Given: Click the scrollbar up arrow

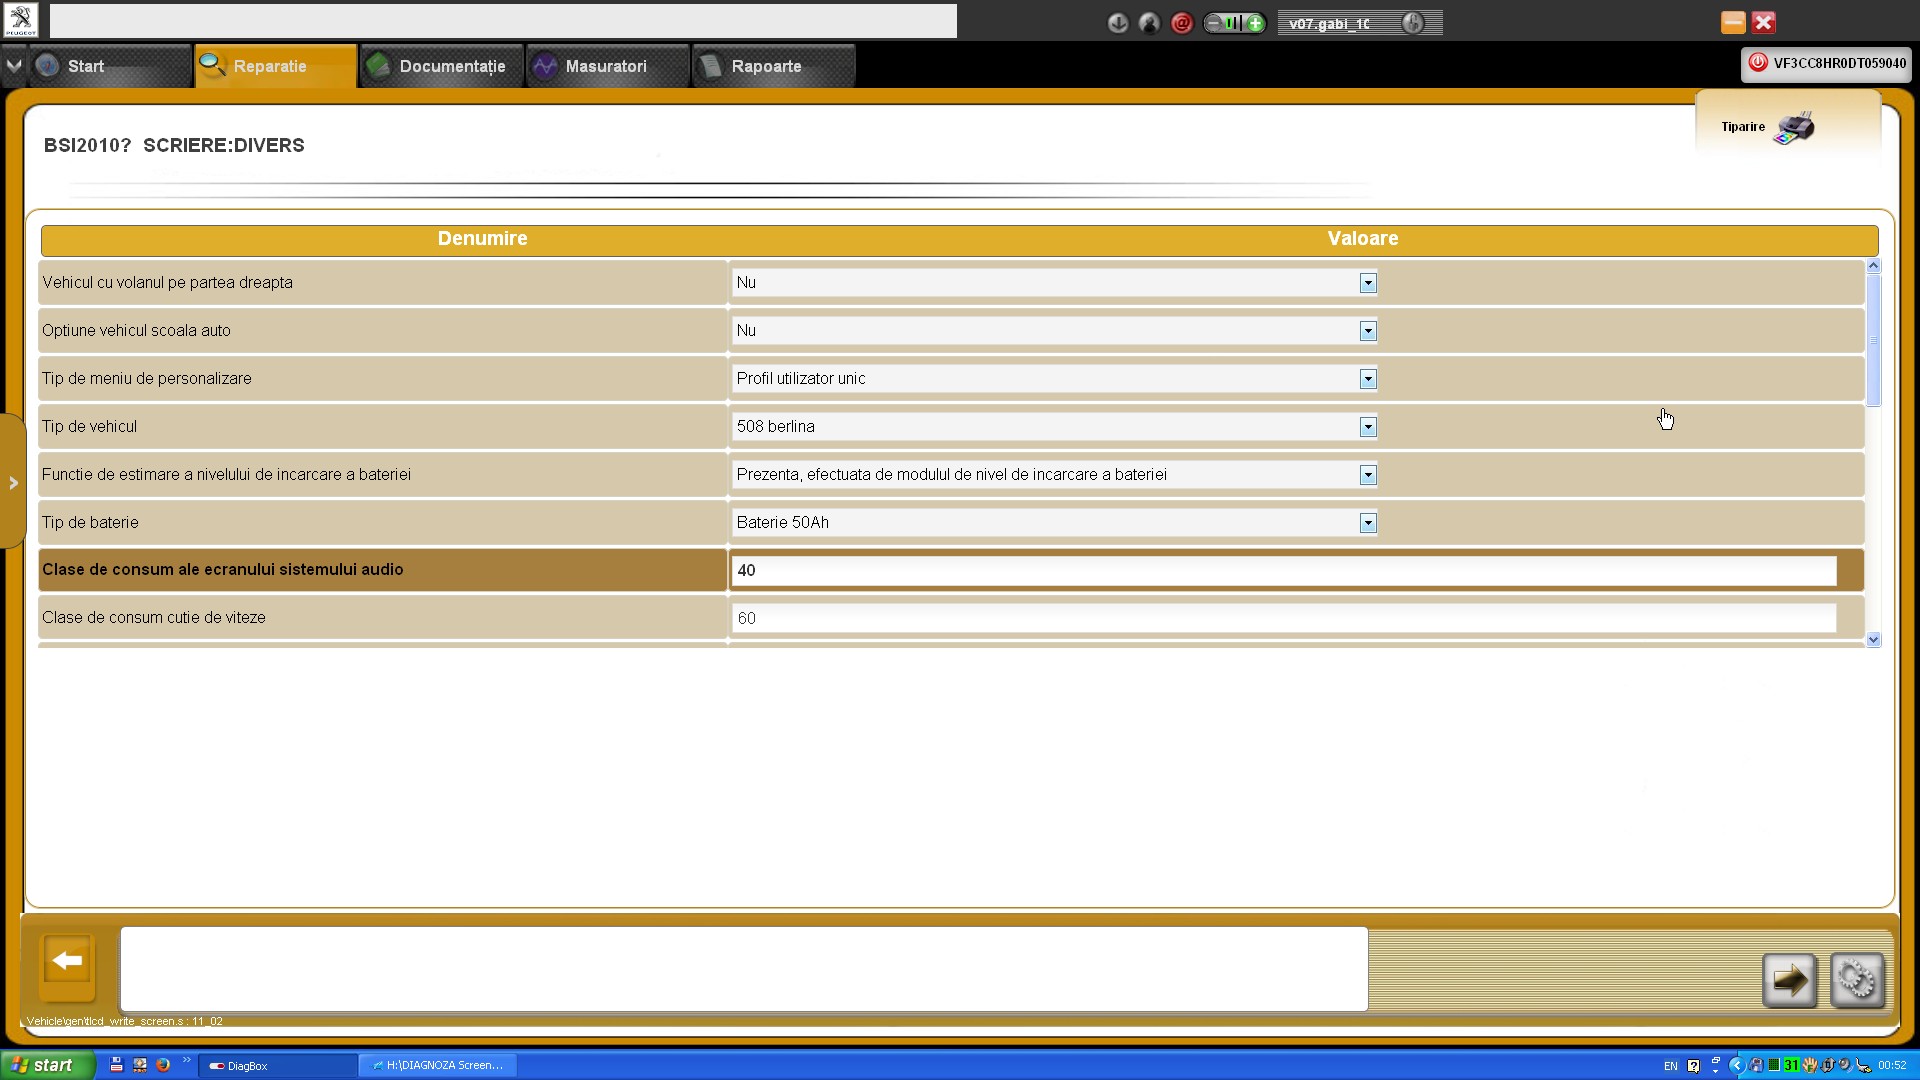Looking at the screenshot, I should [1874, 266].
